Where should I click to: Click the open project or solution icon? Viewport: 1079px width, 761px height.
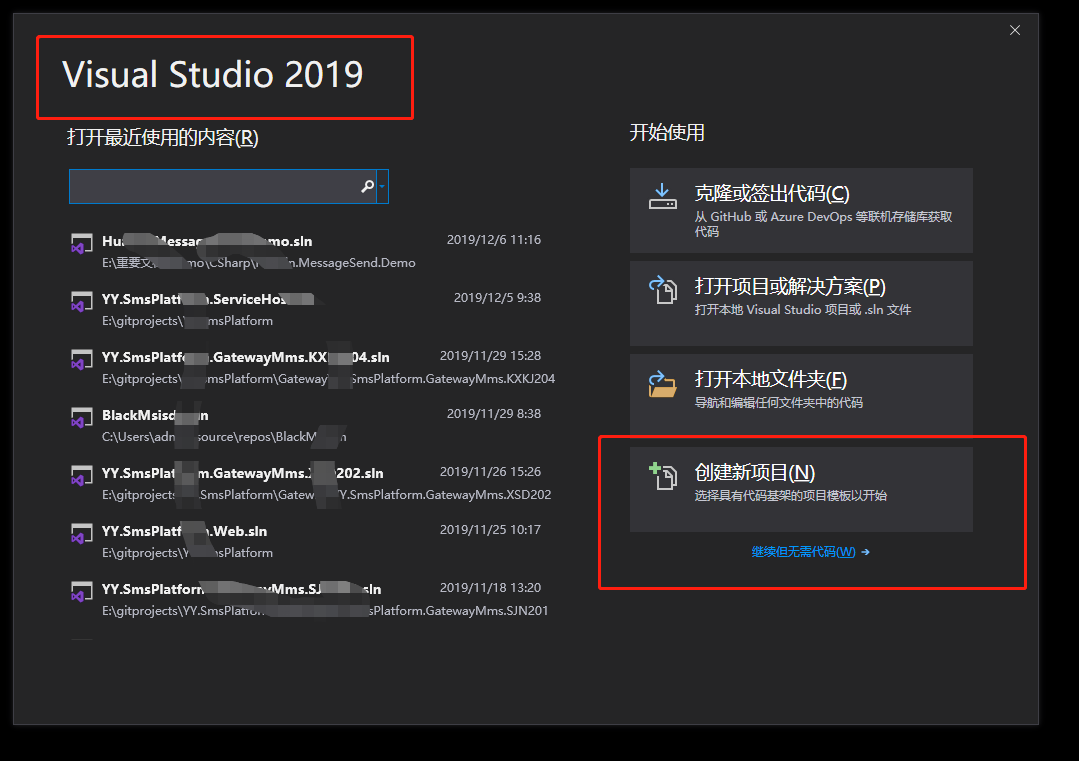tap(663, 290)
